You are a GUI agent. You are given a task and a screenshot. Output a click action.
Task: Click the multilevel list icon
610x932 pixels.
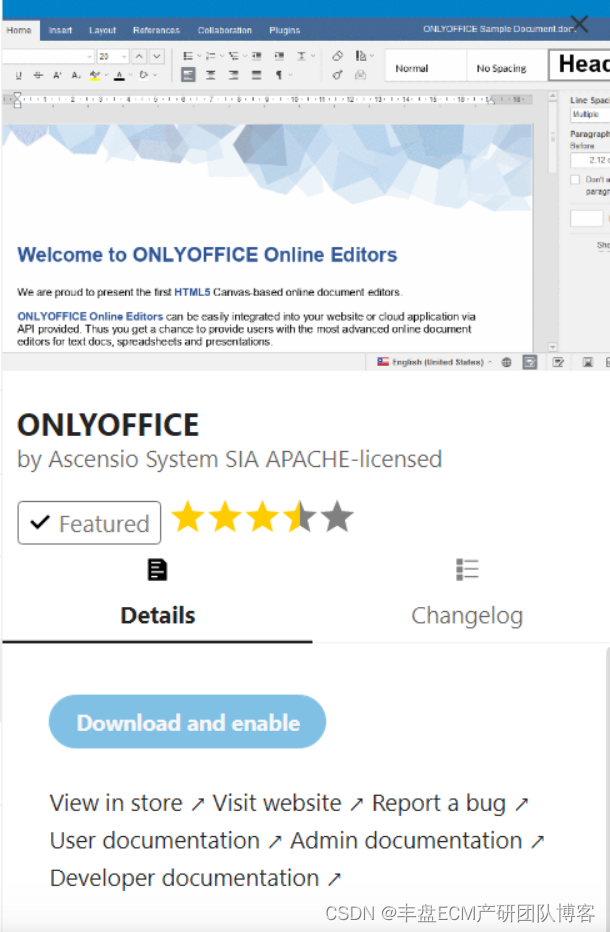pyautogui.click(x=233, y=56)
